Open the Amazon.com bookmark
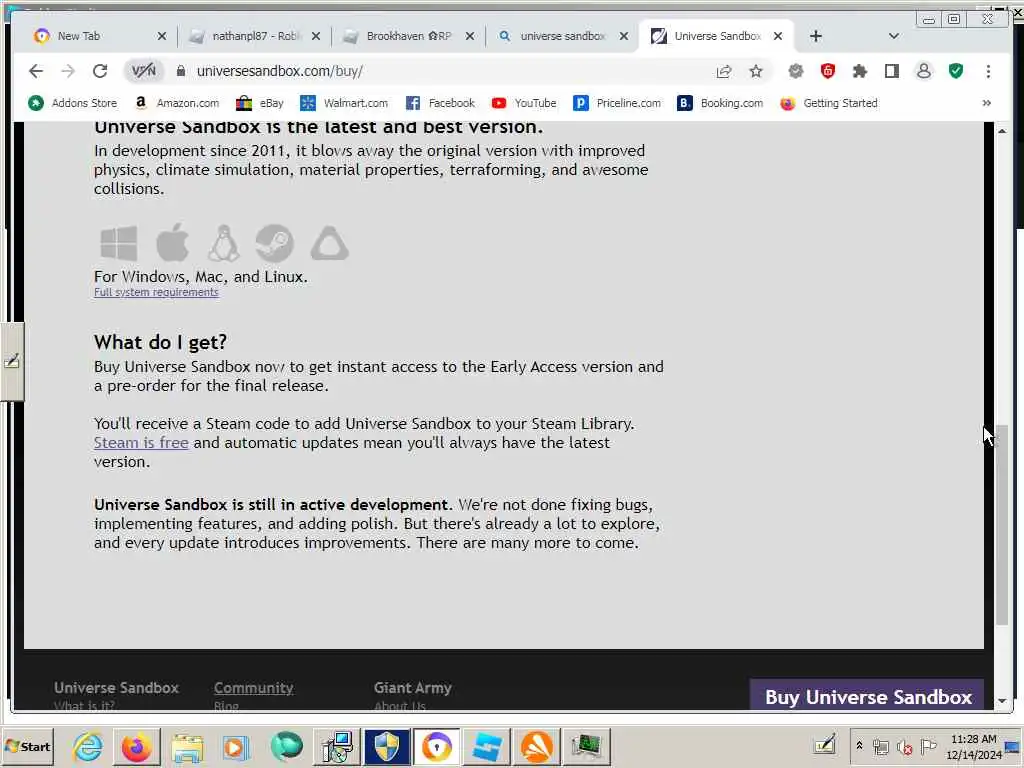 [x=176, y=103]
